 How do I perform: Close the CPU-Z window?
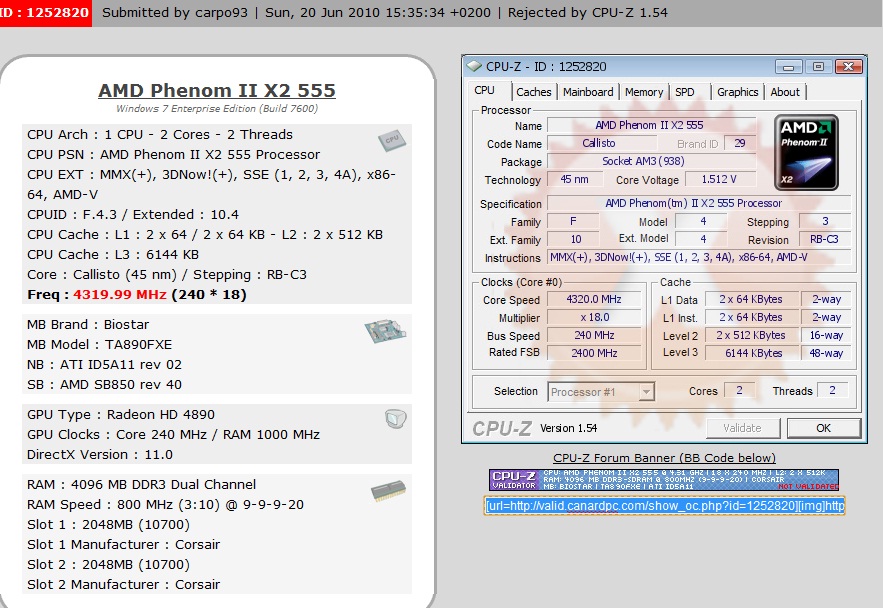pyautogui.click(x=849, y=67)
